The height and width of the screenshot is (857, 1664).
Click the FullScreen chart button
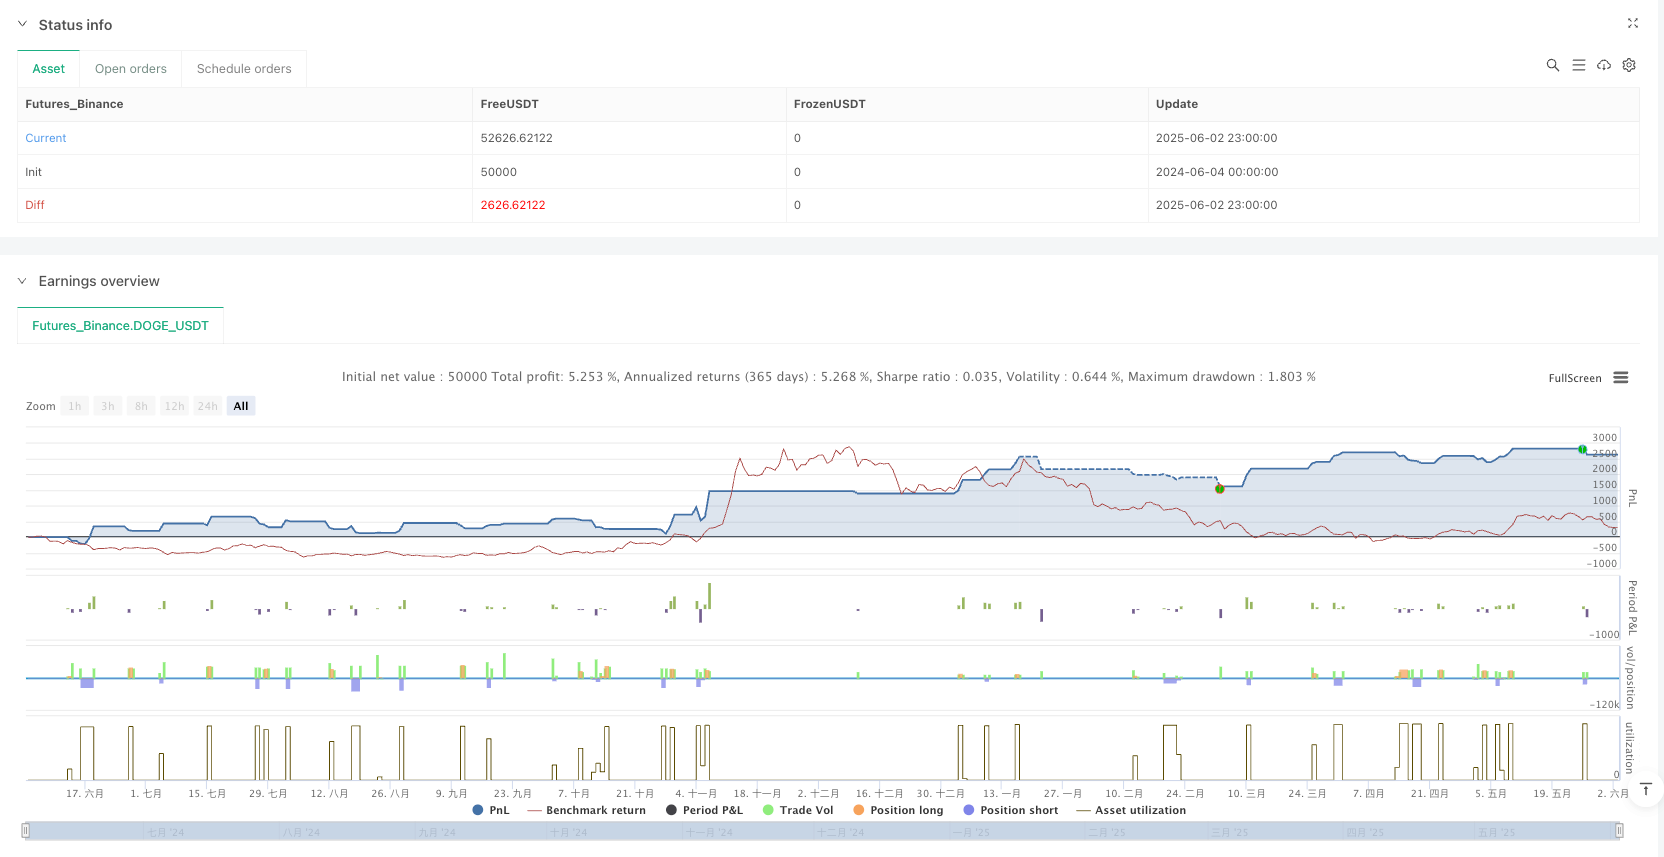pyautogui.click(x=1574, y=378)
